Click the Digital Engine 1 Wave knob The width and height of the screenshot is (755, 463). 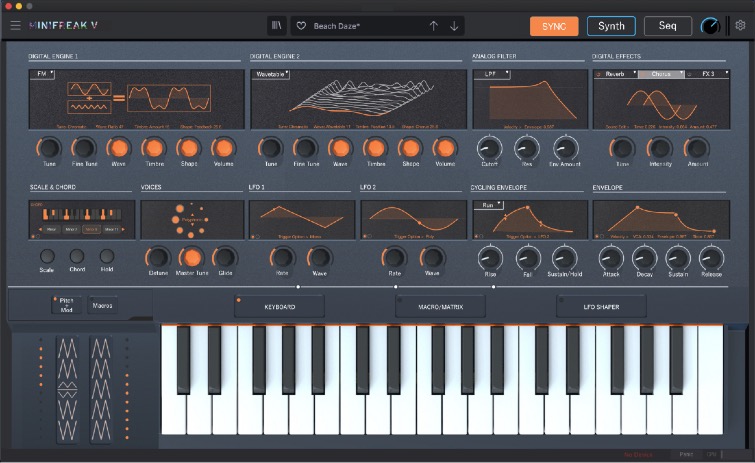point(118,148)
